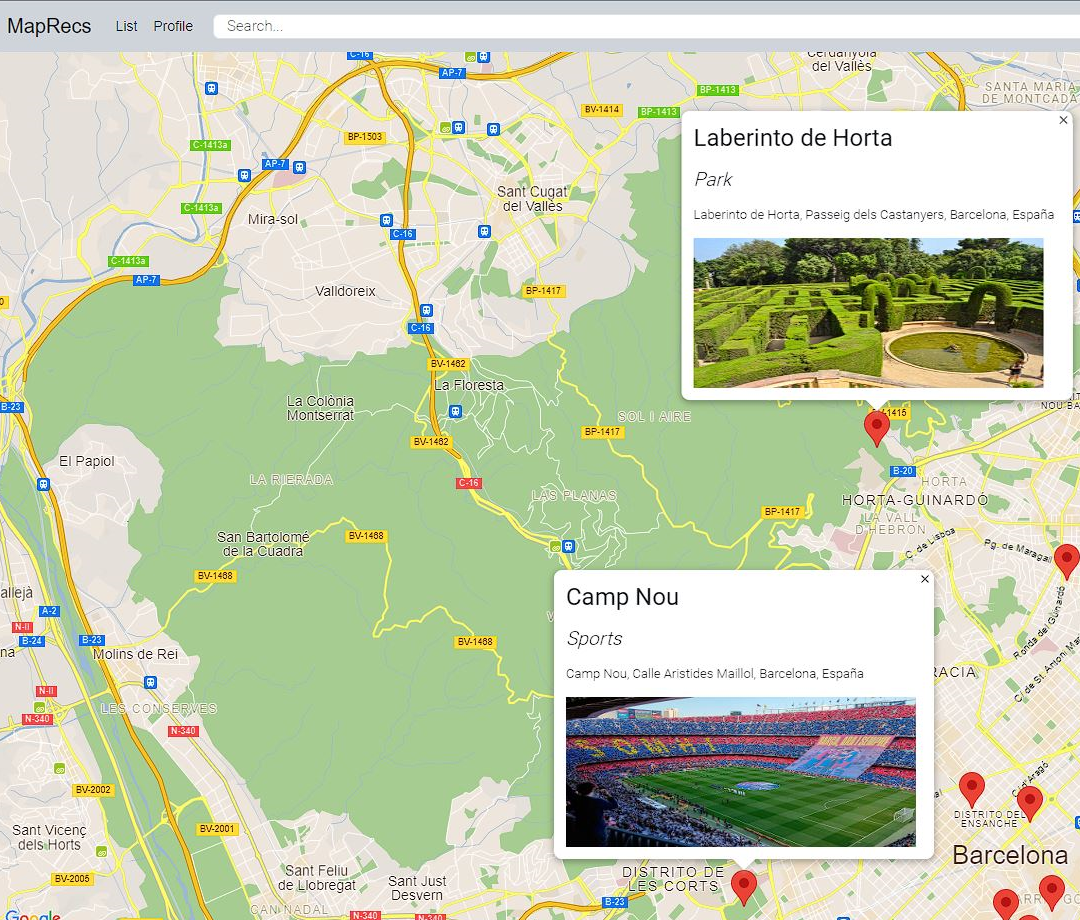The image size is (1080, 920).
Task: Click the red marker under Laberinto de Horta popup
Action: [876, 428]
